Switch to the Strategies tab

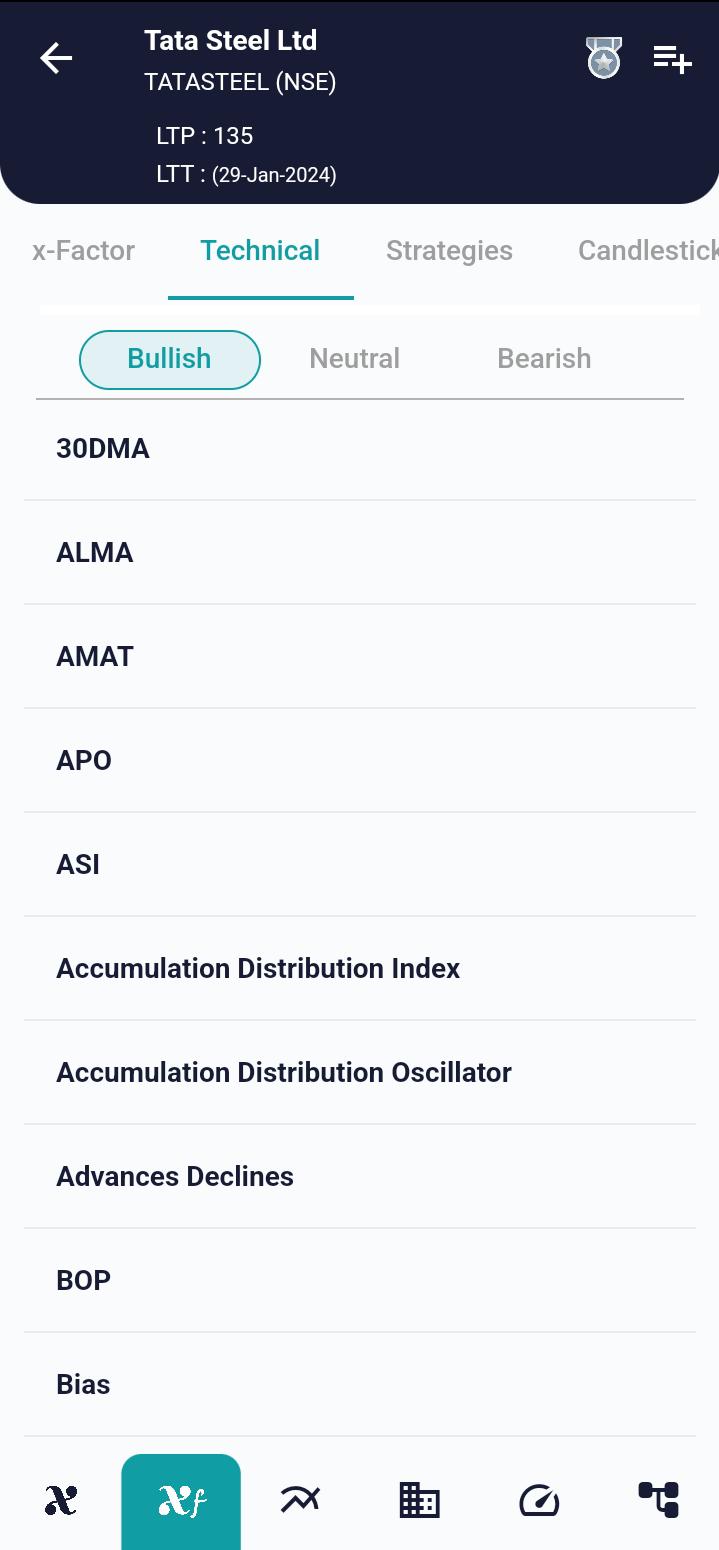[x=449, y=250]
